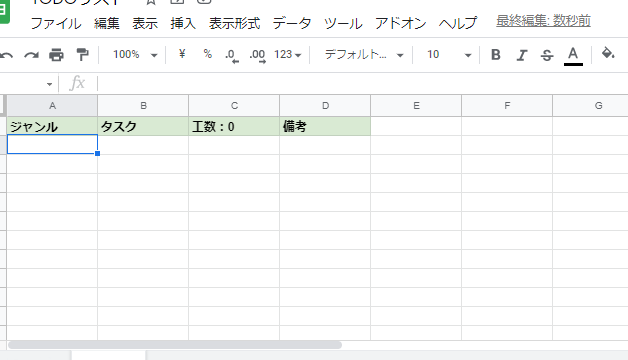Viewport: 628px width, 360px height.
Task: Open the 最終編集: 数秒前 link
Action: coord(543,21)
